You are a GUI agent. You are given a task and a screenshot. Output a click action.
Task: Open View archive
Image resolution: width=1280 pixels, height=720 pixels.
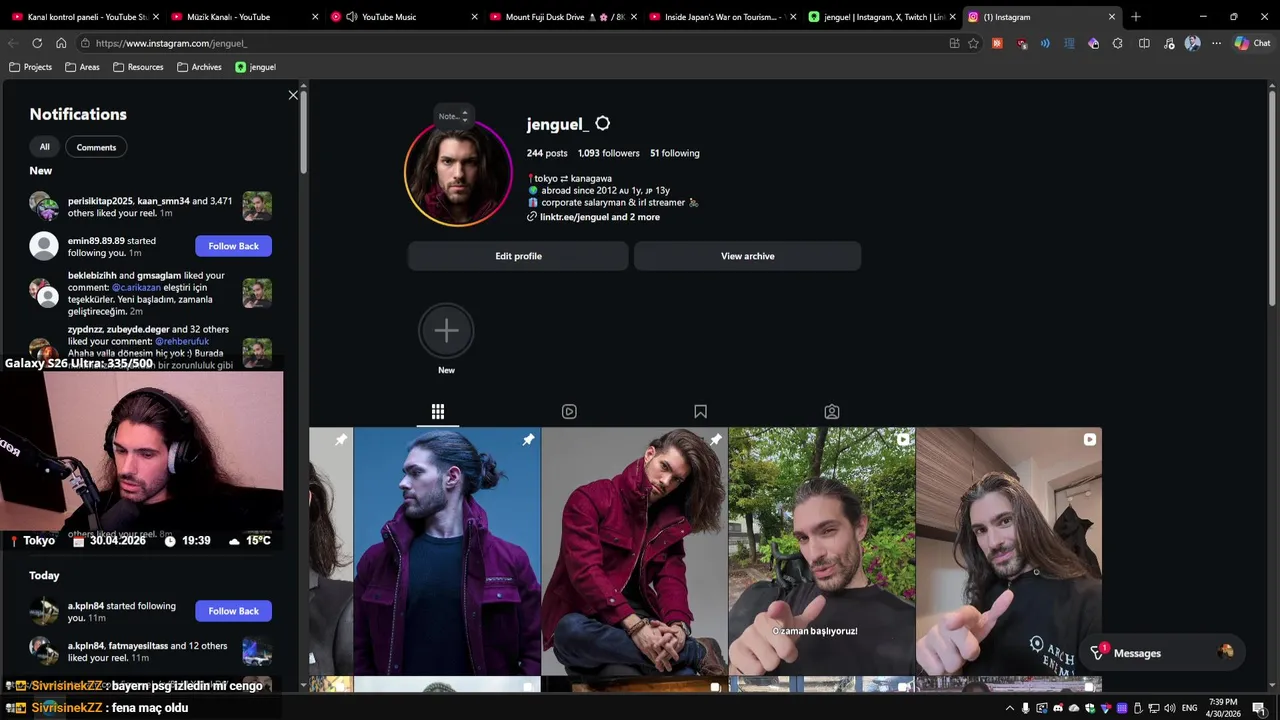click(747, 256)
